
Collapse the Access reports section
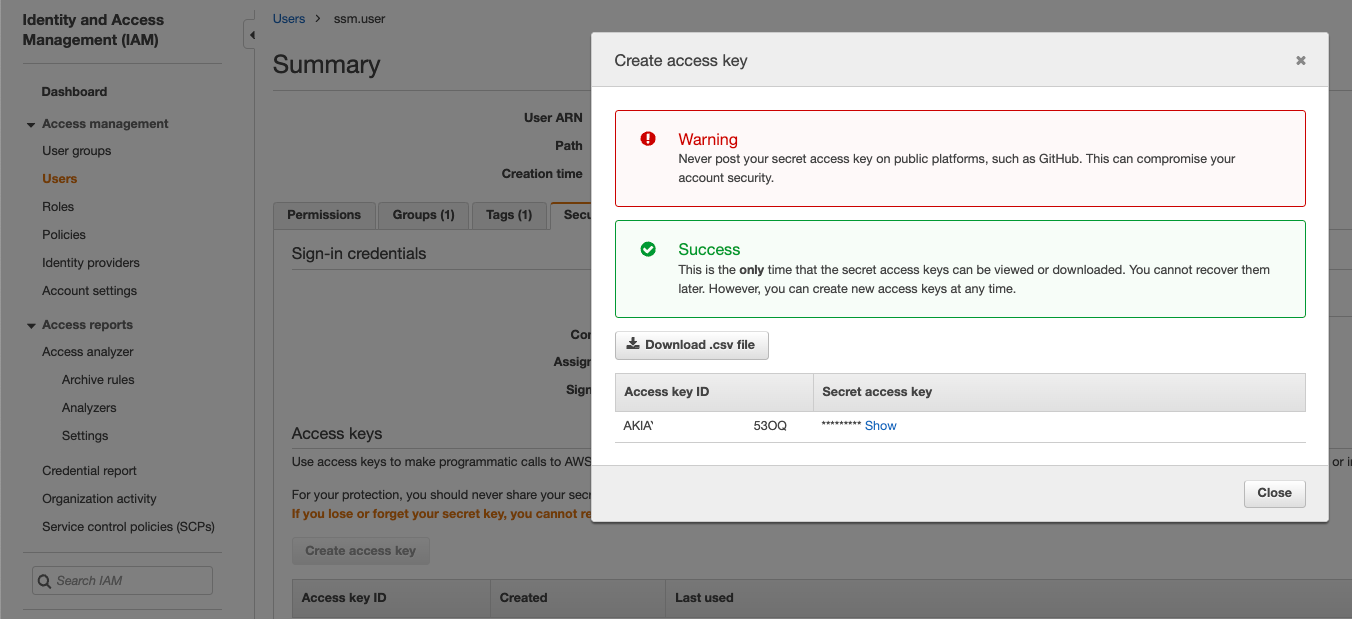coord(30,324)
